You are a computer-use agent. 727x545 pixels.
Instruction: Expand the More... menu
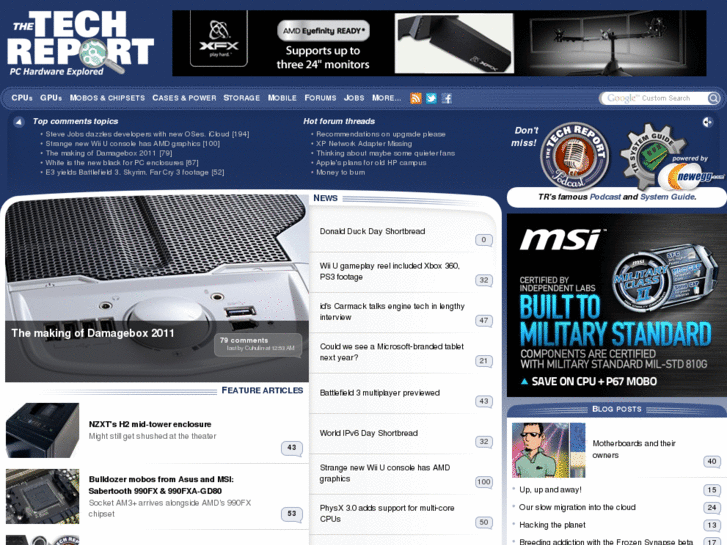pos(386,98)
